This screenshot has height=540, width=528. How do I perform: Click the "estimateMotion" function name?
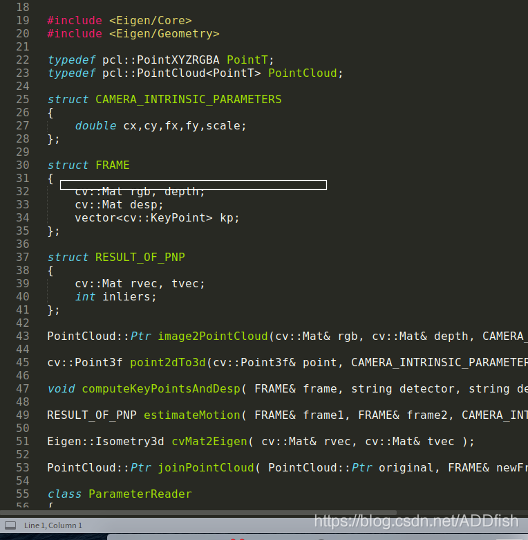click(x=192, y=415)
